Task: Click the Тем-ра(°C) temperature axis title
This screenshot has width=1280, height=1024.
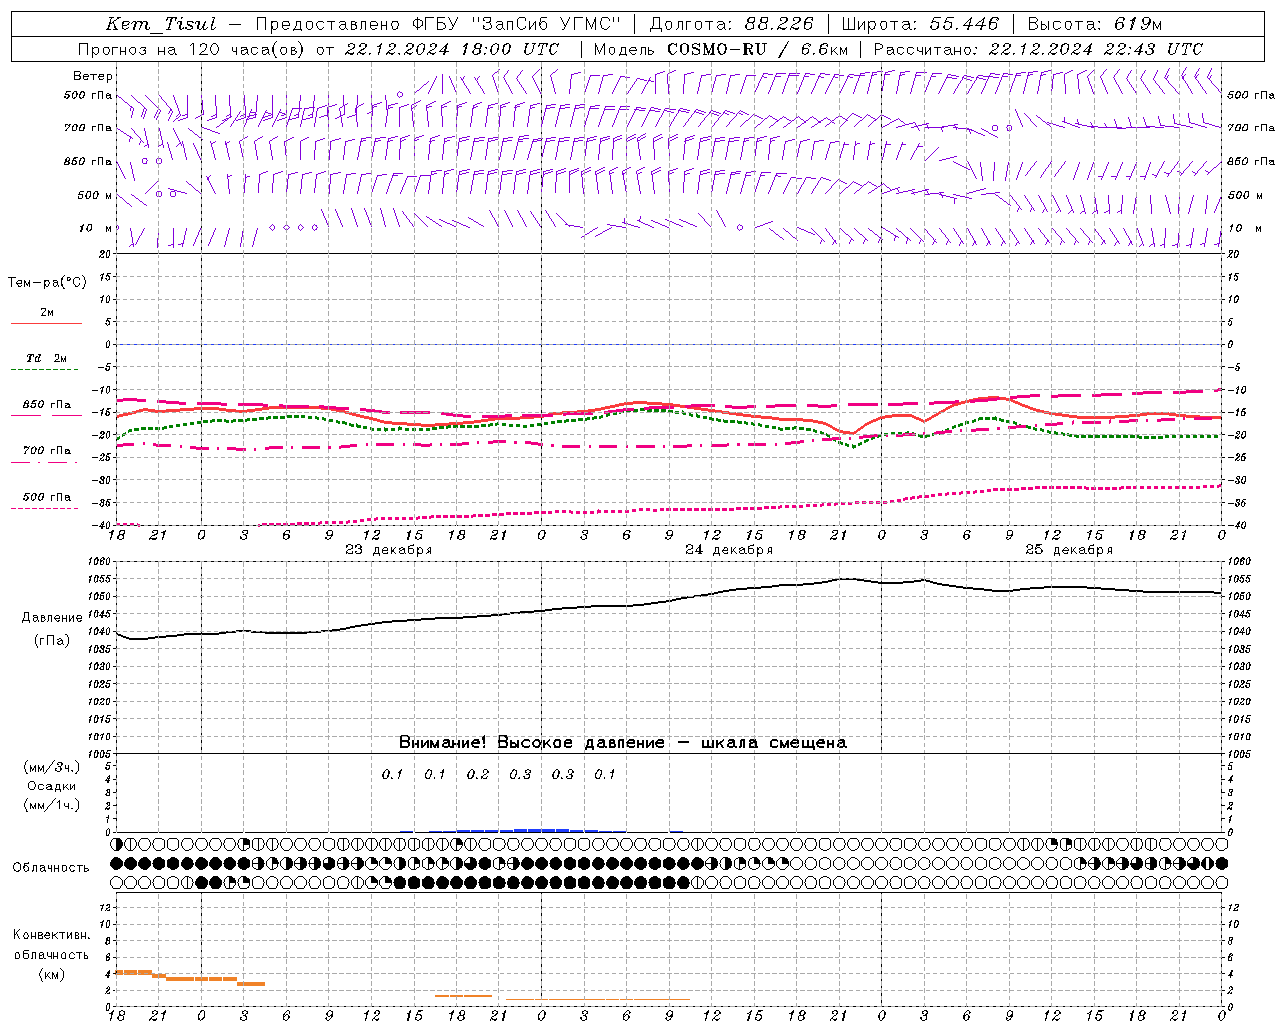Action: (47, 283)
